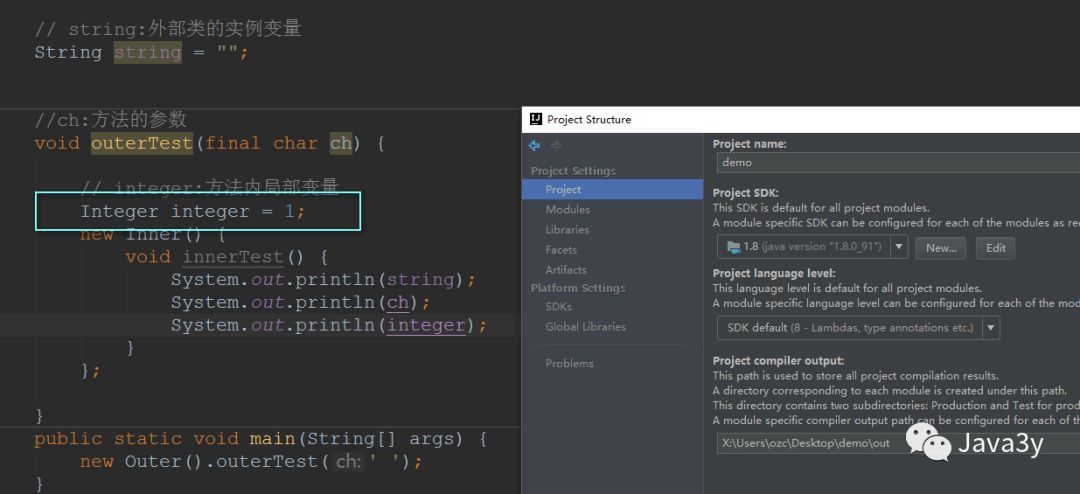Image resolution: width=1080 pixels, height=494 pixels.
Task: Open the Problems page
Action: pos(569,363)
